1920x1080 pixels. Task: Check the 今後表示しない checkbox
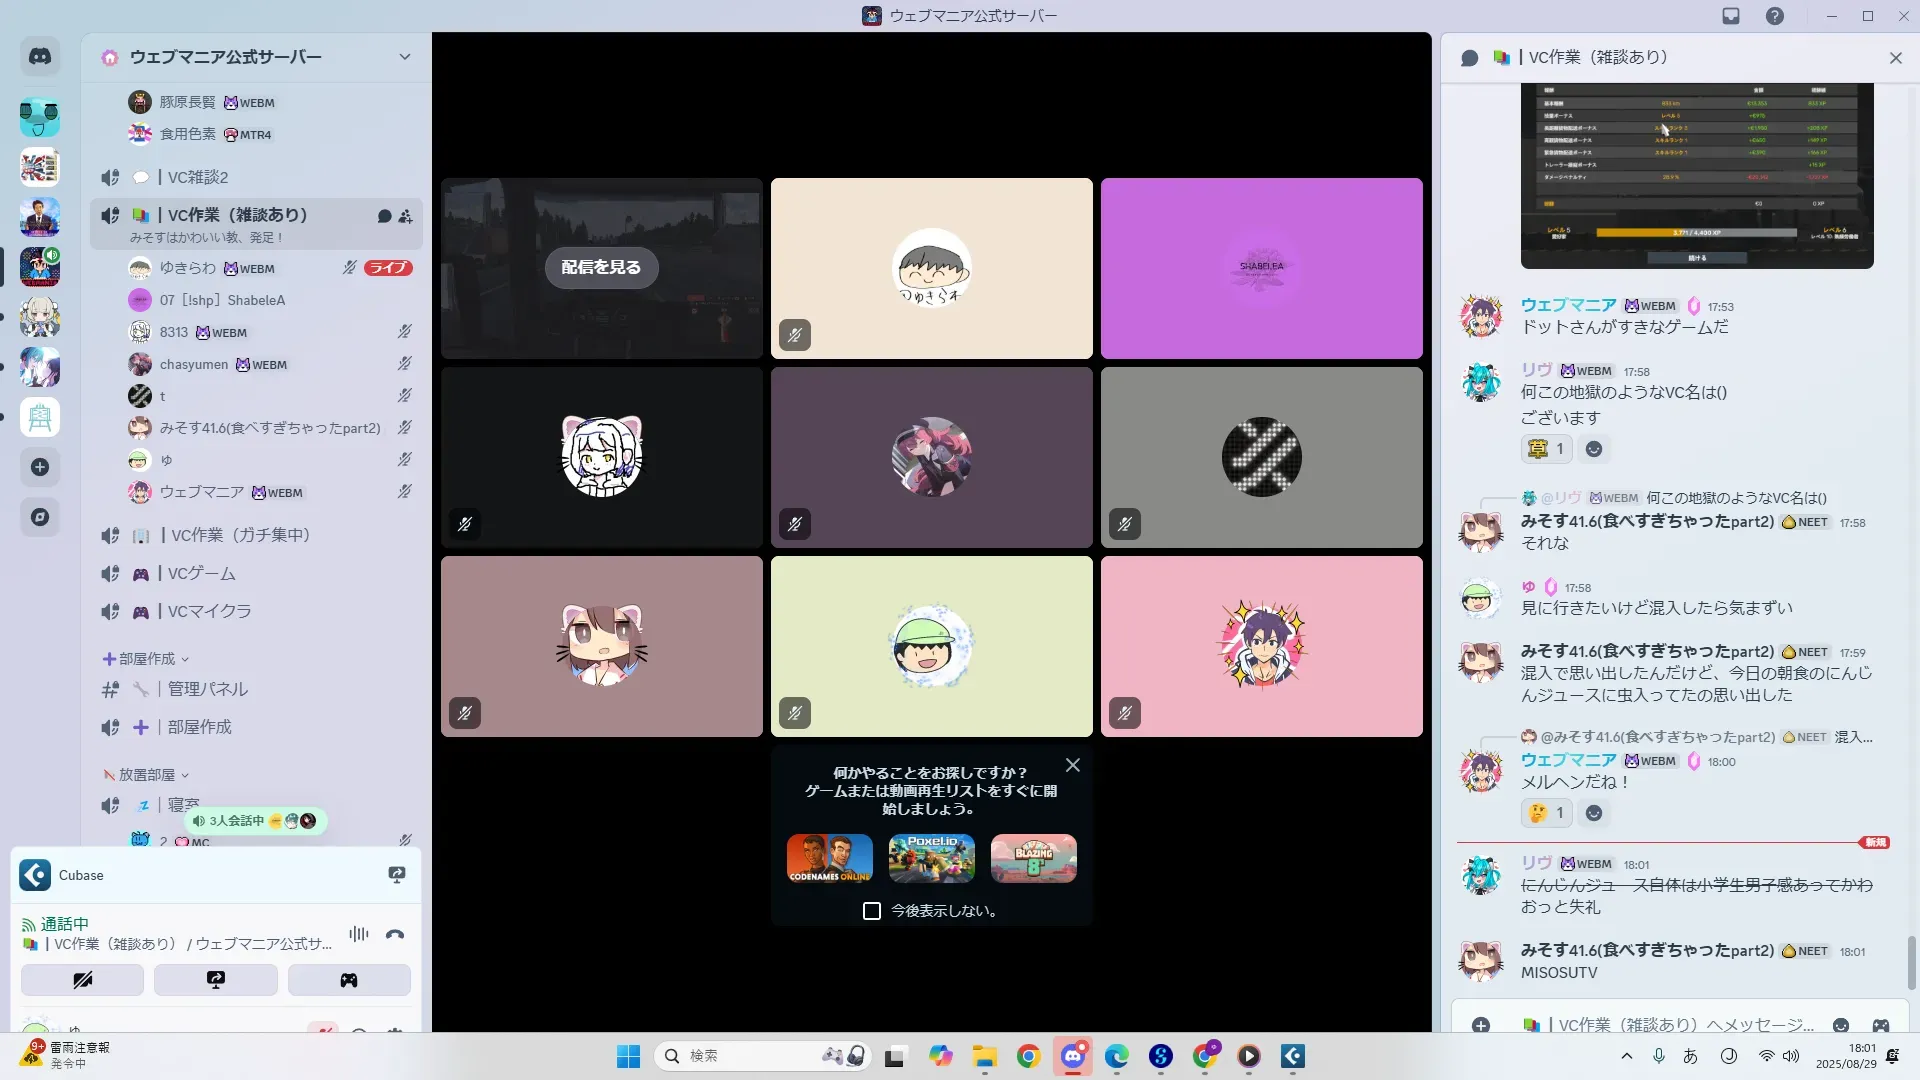click(872, 911)
